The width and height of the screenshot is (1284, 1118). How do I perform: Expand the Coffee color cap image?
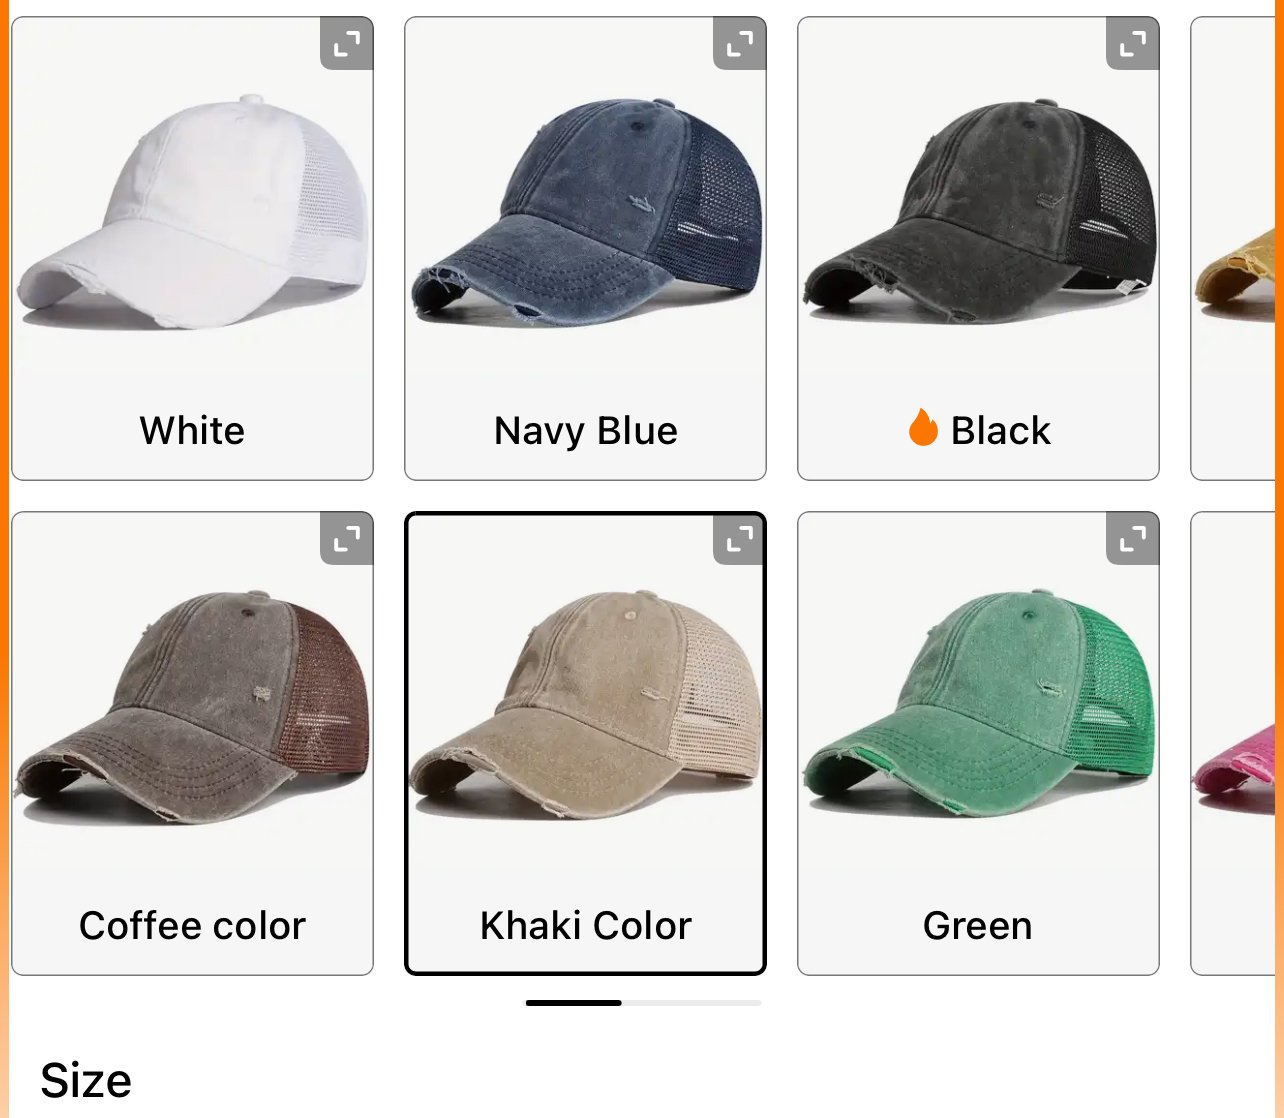(346, 539)
